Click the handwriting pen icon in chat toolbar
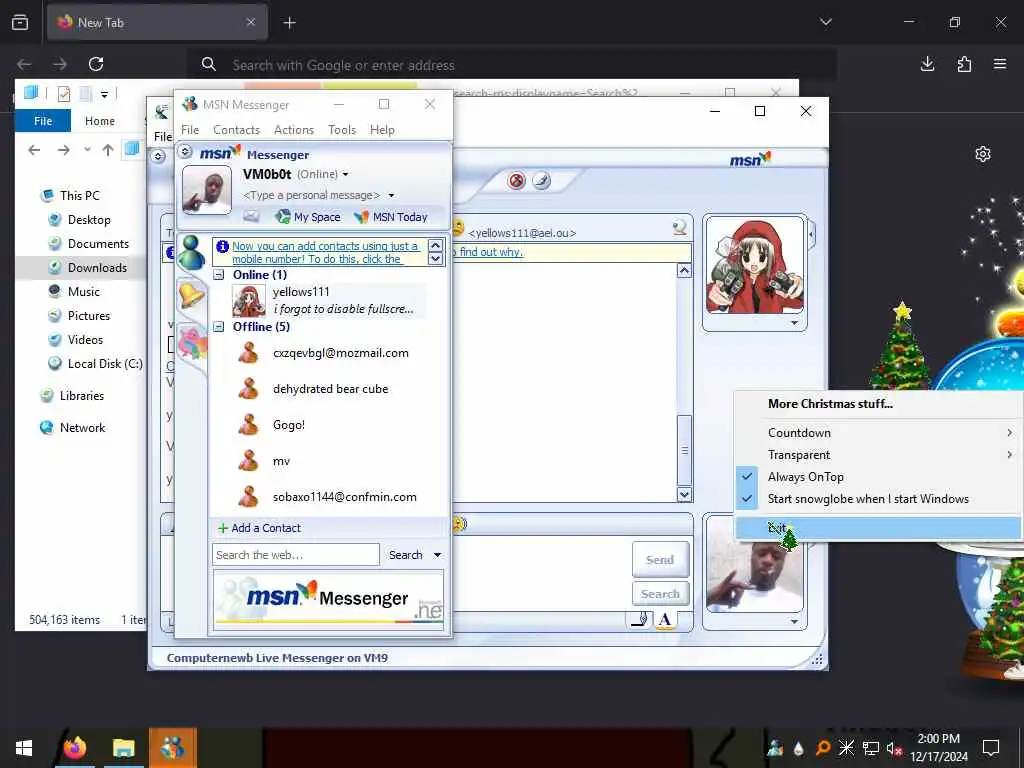 [541, 180]
